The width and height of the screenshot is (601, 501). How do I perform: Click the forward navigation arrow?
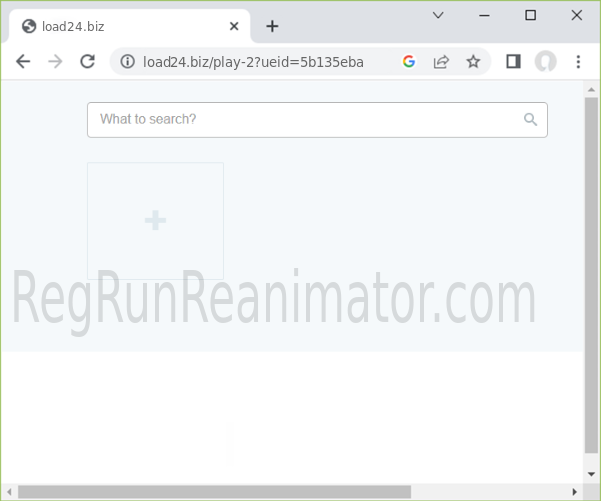tap(55, 62)
